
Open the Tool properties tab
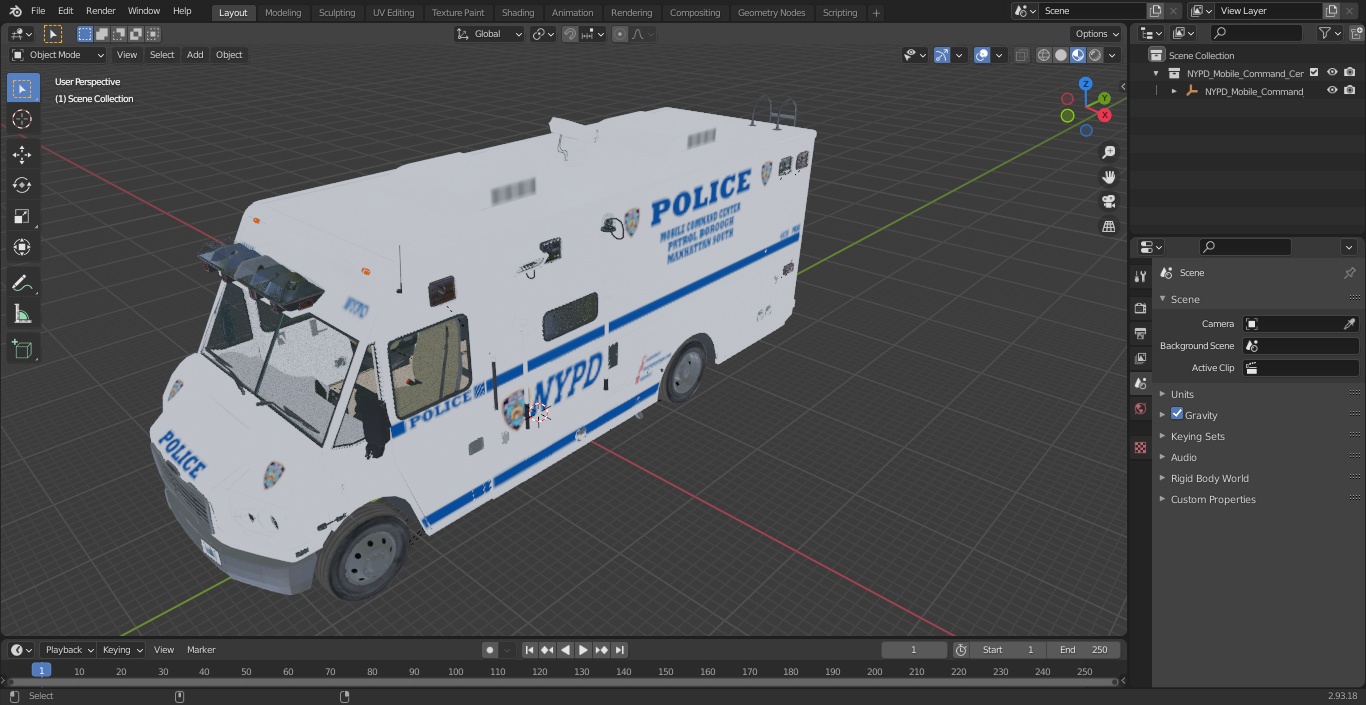1140,276
